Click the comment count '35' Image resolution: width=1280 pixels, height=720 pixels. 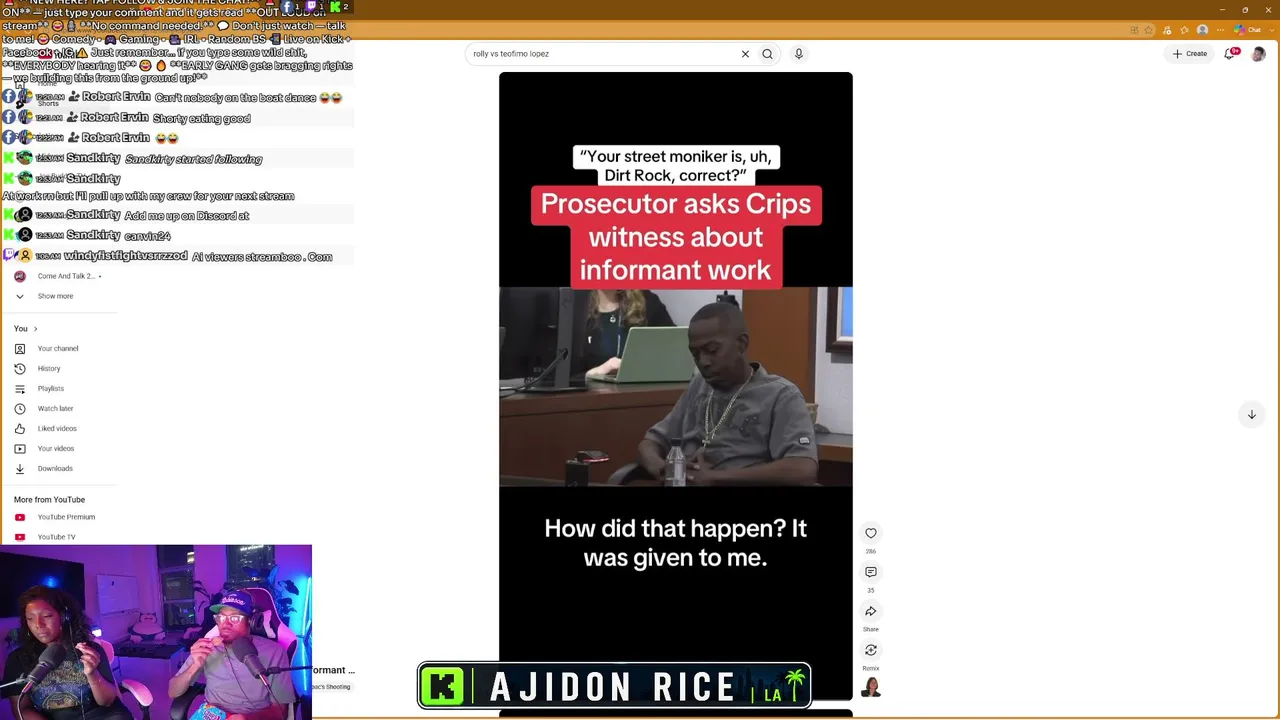pos(871,591)
